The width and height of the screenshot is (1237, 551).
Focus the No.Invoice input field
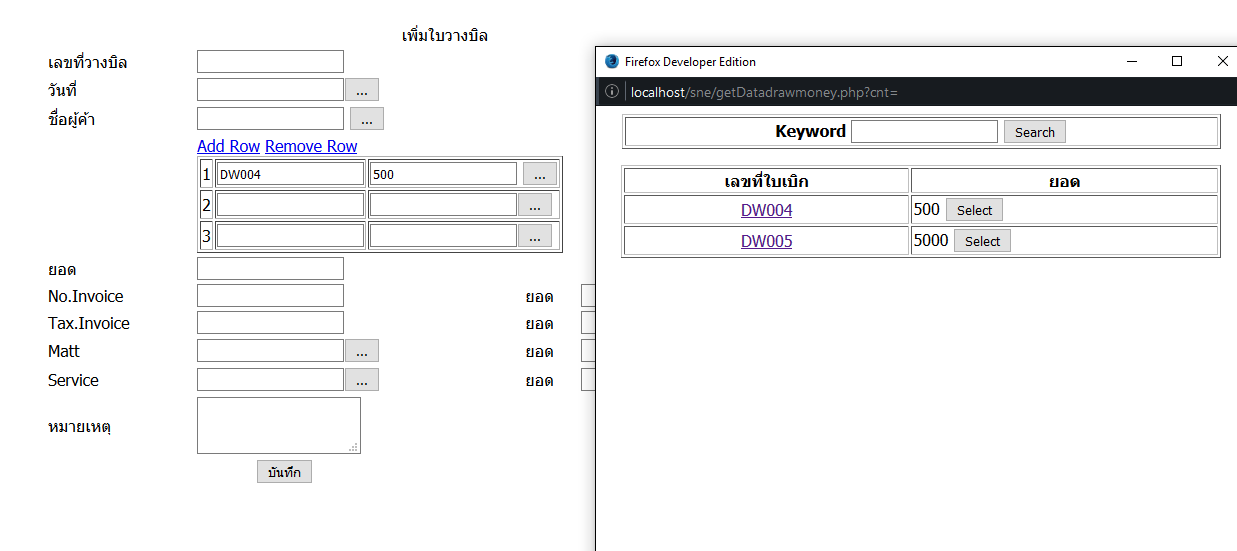(270, 295)
